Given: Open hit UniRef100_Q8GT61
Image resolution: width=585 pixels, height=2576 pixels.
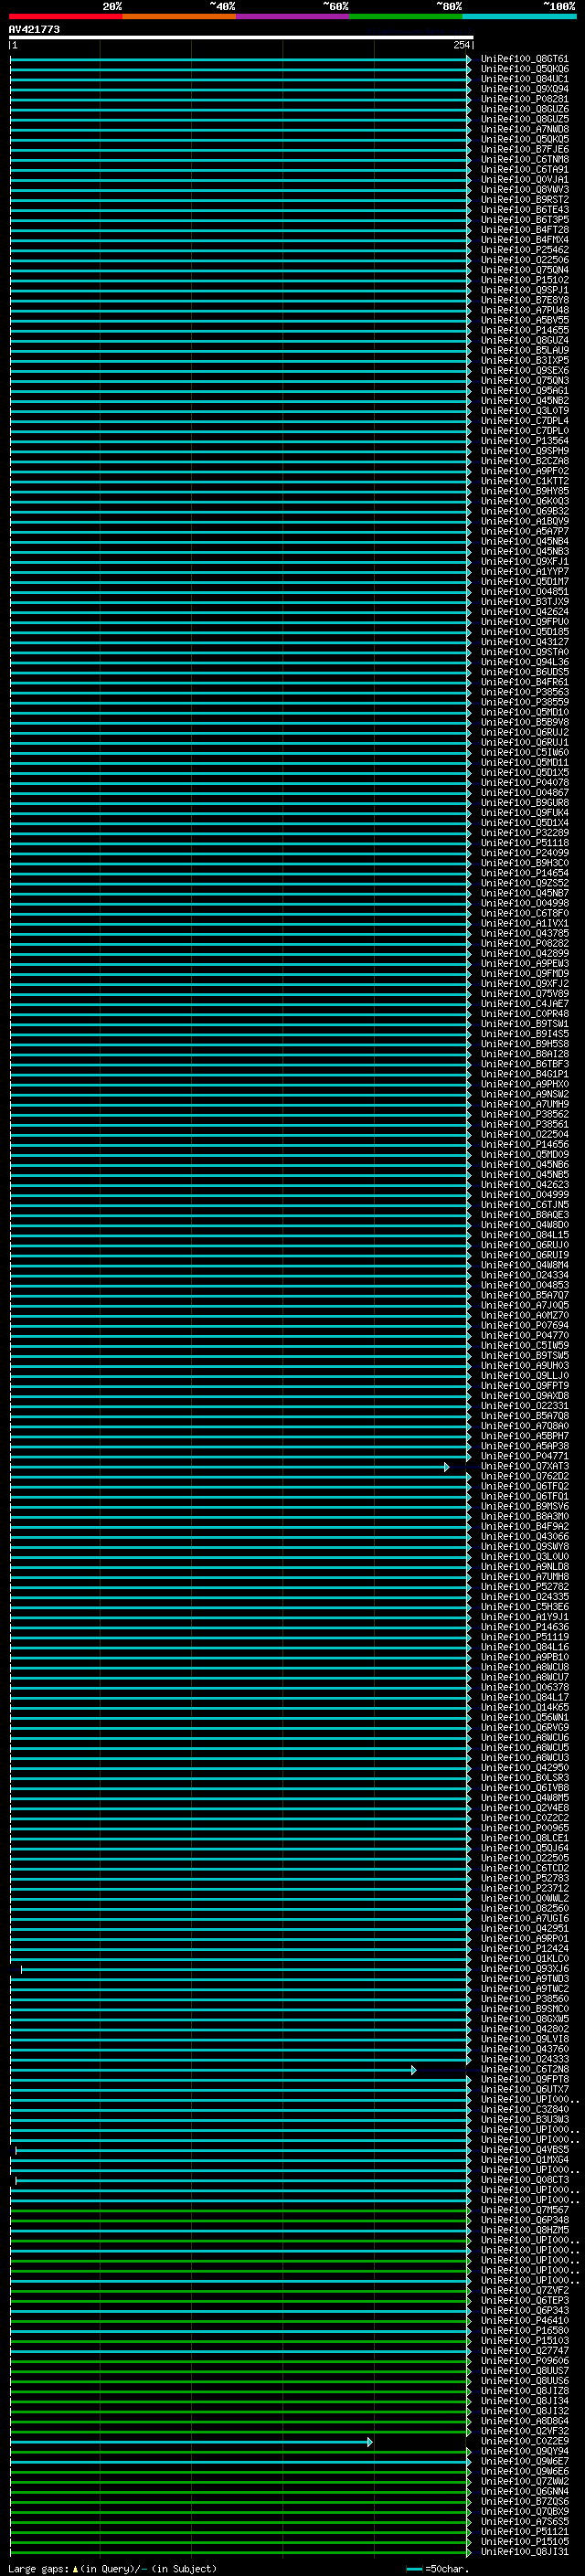Looking at the screenshot, I should pyautogui.click(x=524, y=59).
